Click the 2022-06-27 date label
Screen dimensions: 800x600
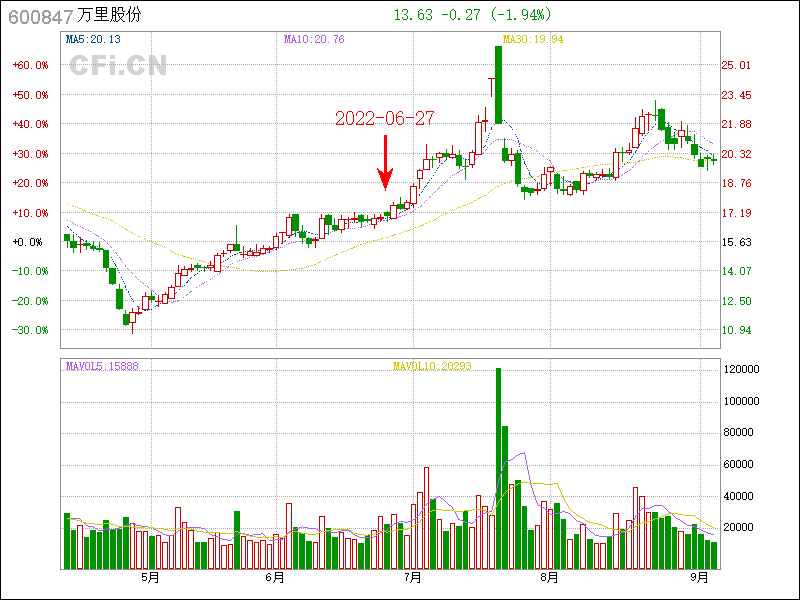(385, 118)
